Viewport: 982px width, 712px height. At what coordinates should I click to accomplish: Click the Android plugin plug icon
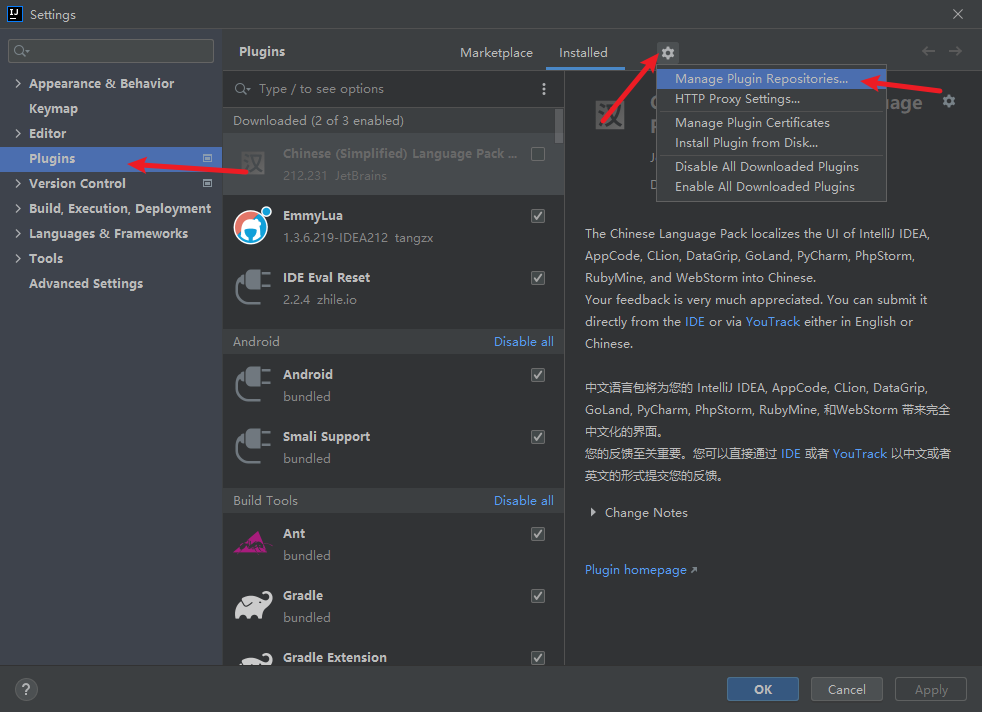(x=252, y=384)
